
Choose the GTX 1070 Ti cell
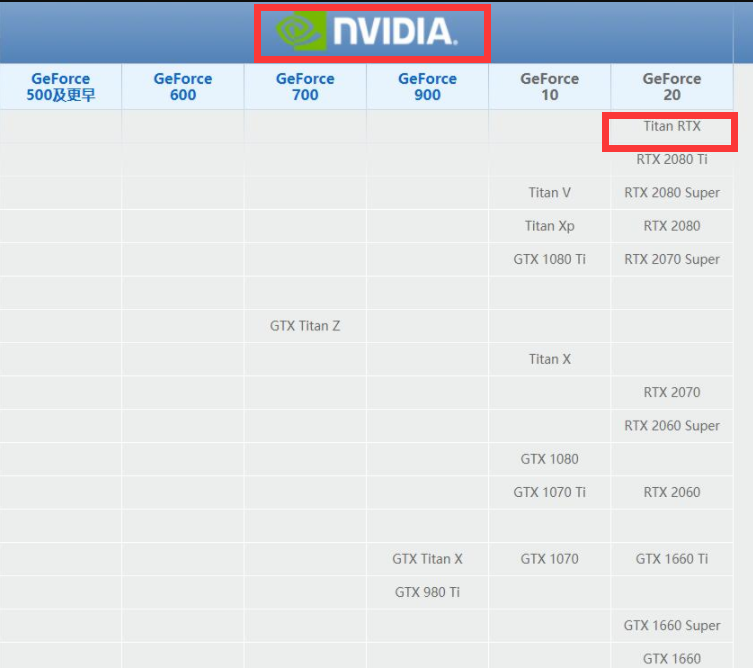(550, 492)
